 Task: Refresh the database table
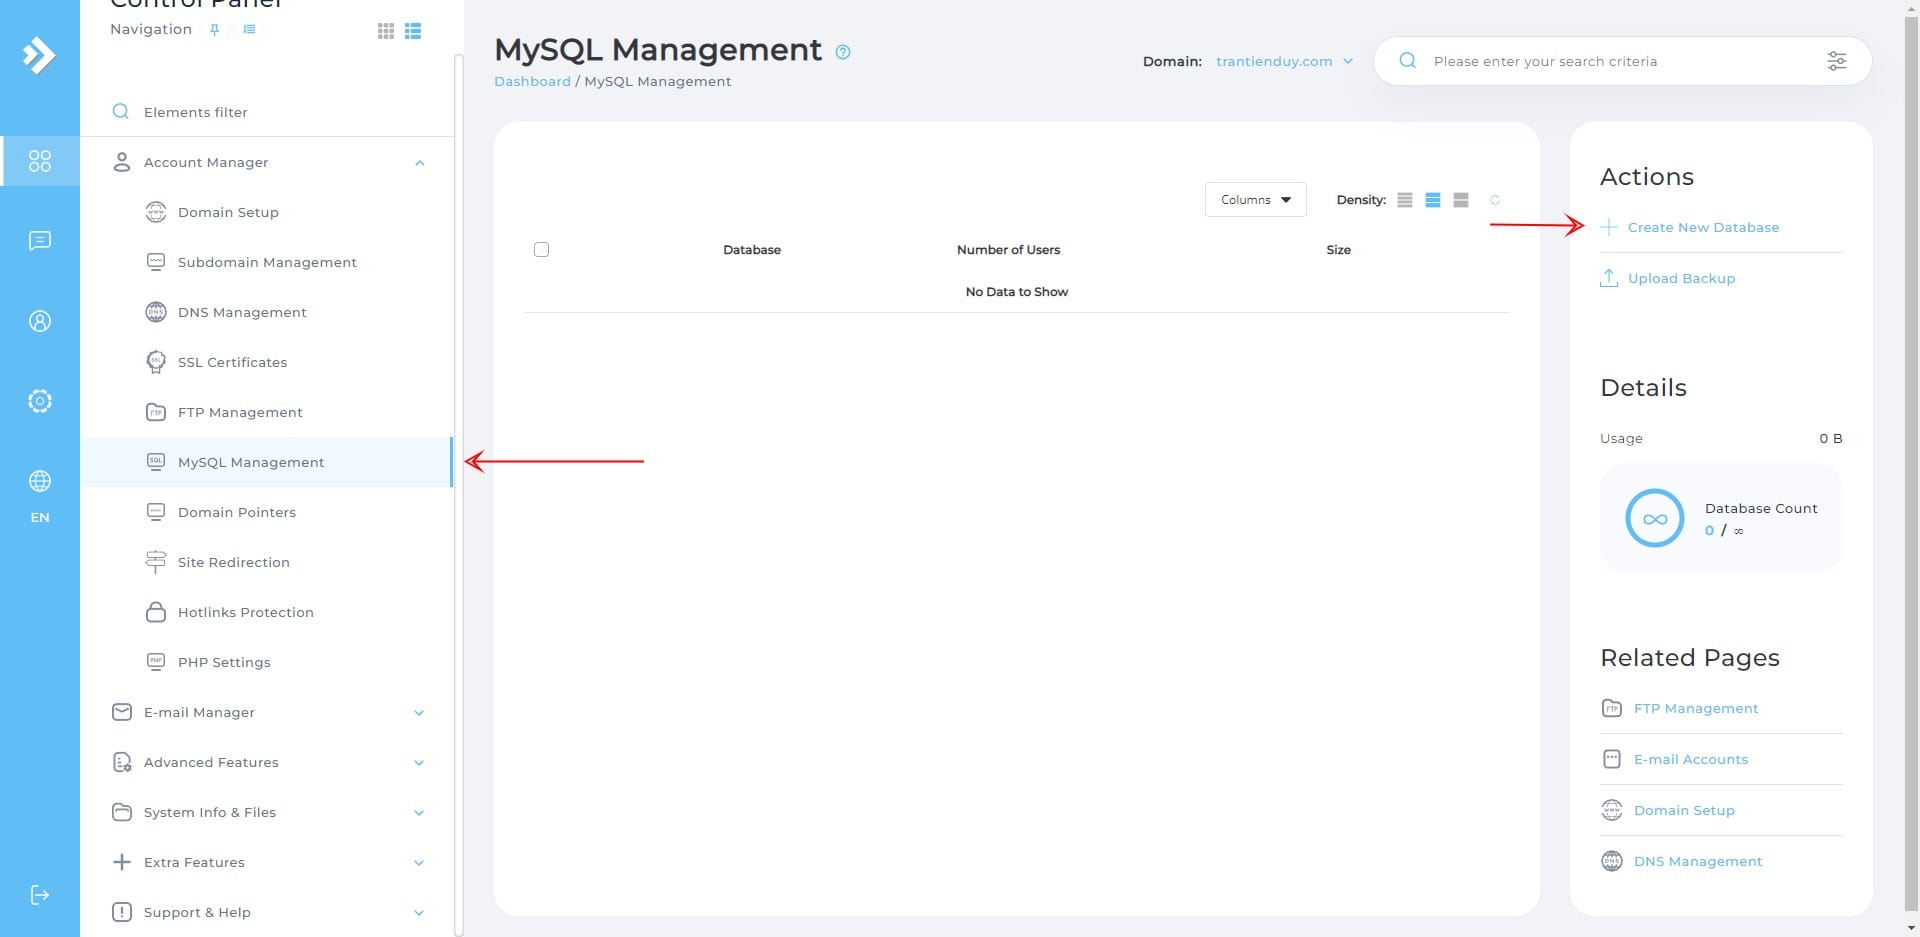pos(1495,200)
